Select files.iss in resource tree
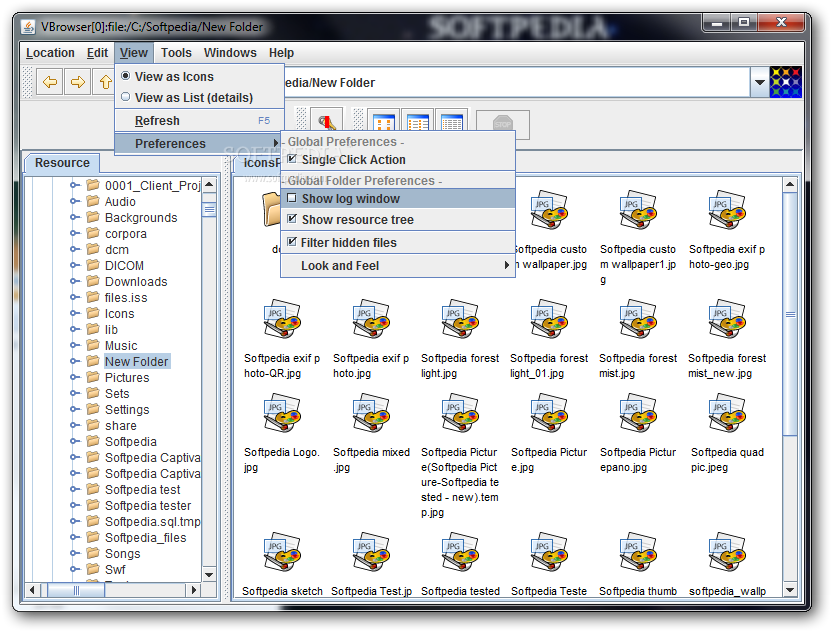The height and width of the screenshot is (632, 832). (126, 298)
